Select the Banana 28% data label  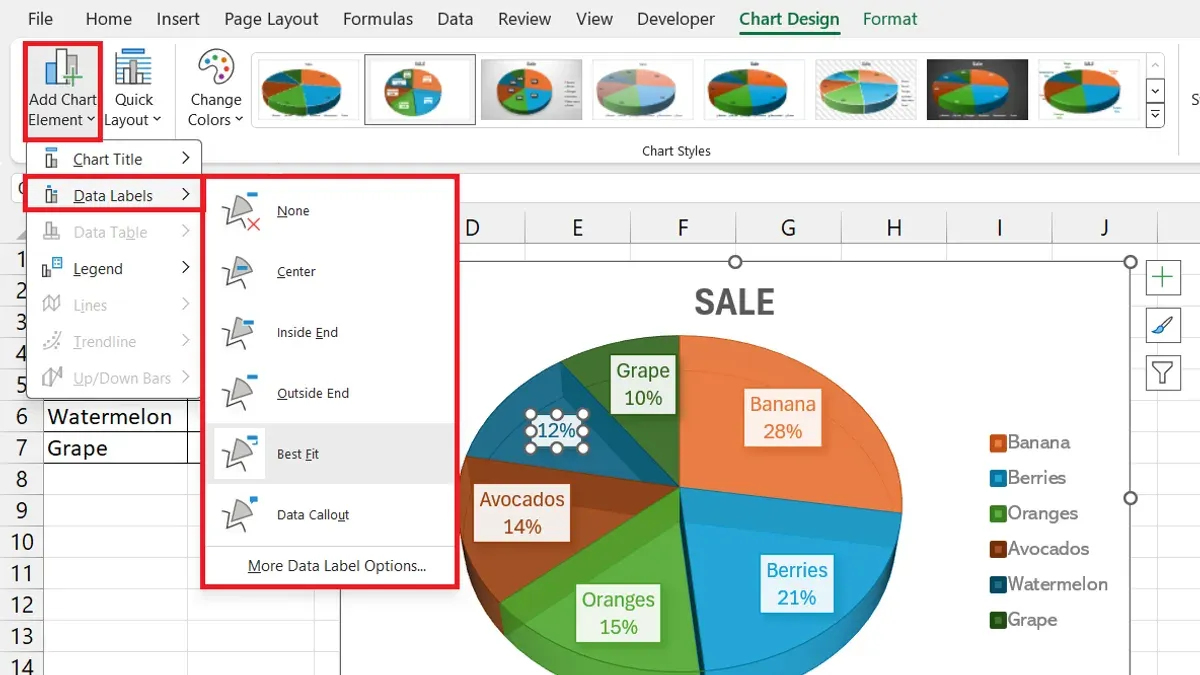783,418
